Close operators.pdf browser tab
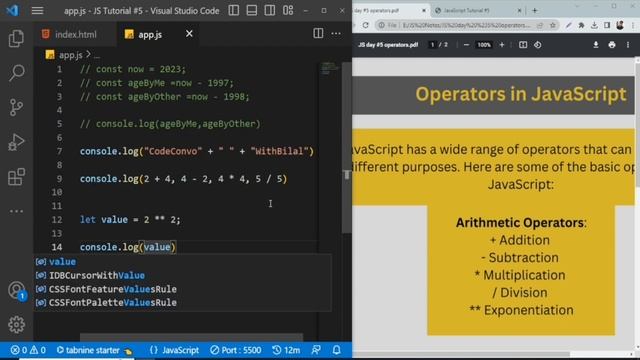 click(x=424, y=11)
